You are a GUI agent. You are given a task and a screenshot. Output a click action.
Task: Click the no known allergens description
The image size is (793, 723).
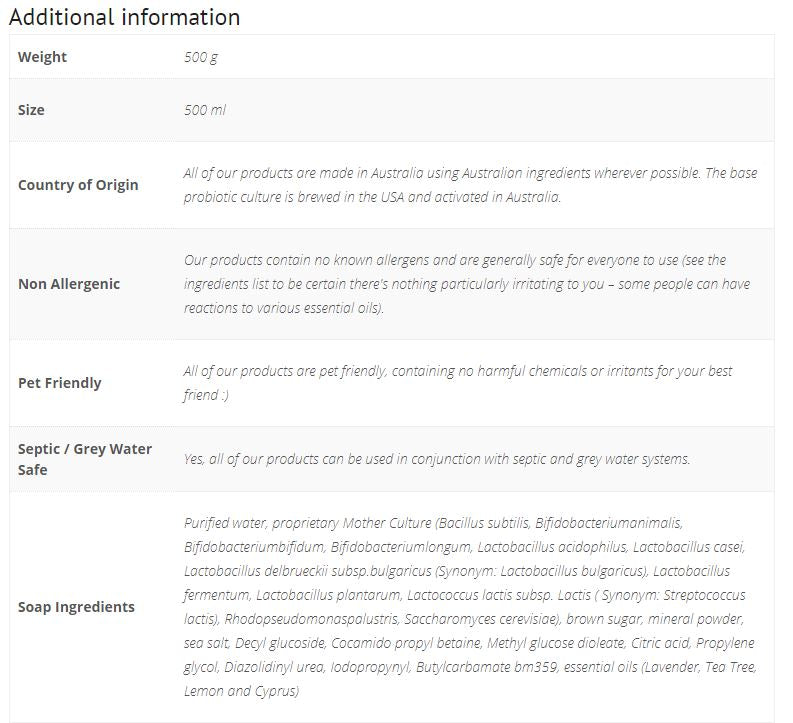point(466,284)
